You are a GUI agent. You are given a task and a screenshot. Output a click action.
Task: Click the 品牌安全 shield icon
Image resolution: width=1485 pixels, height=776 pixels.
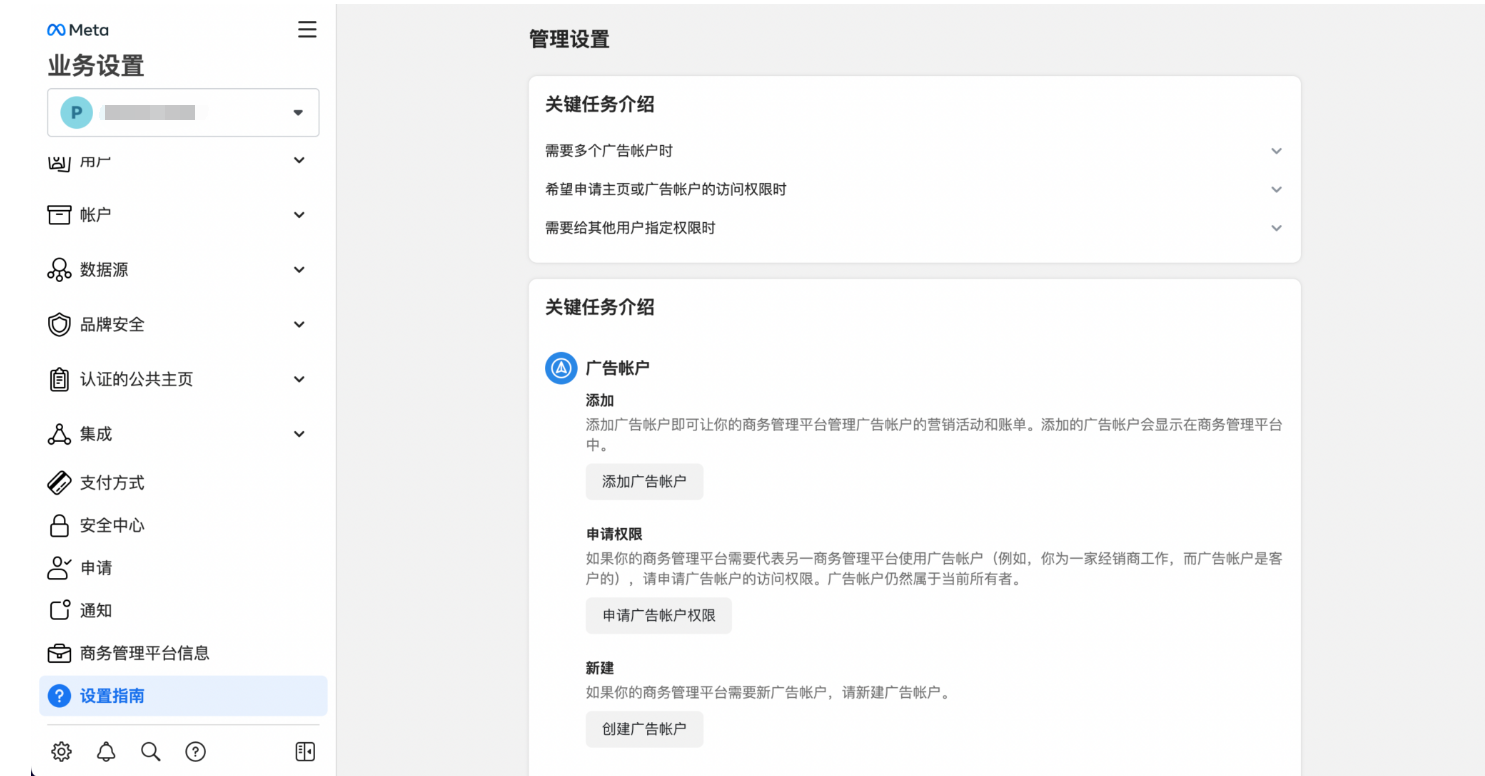[x=60, y=325]
